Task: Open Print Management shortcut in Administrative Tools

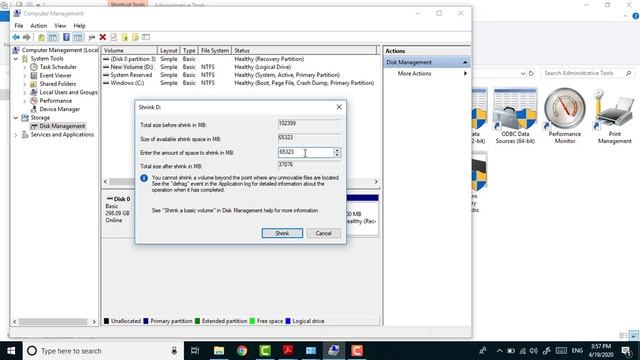Action: (615, 116)
